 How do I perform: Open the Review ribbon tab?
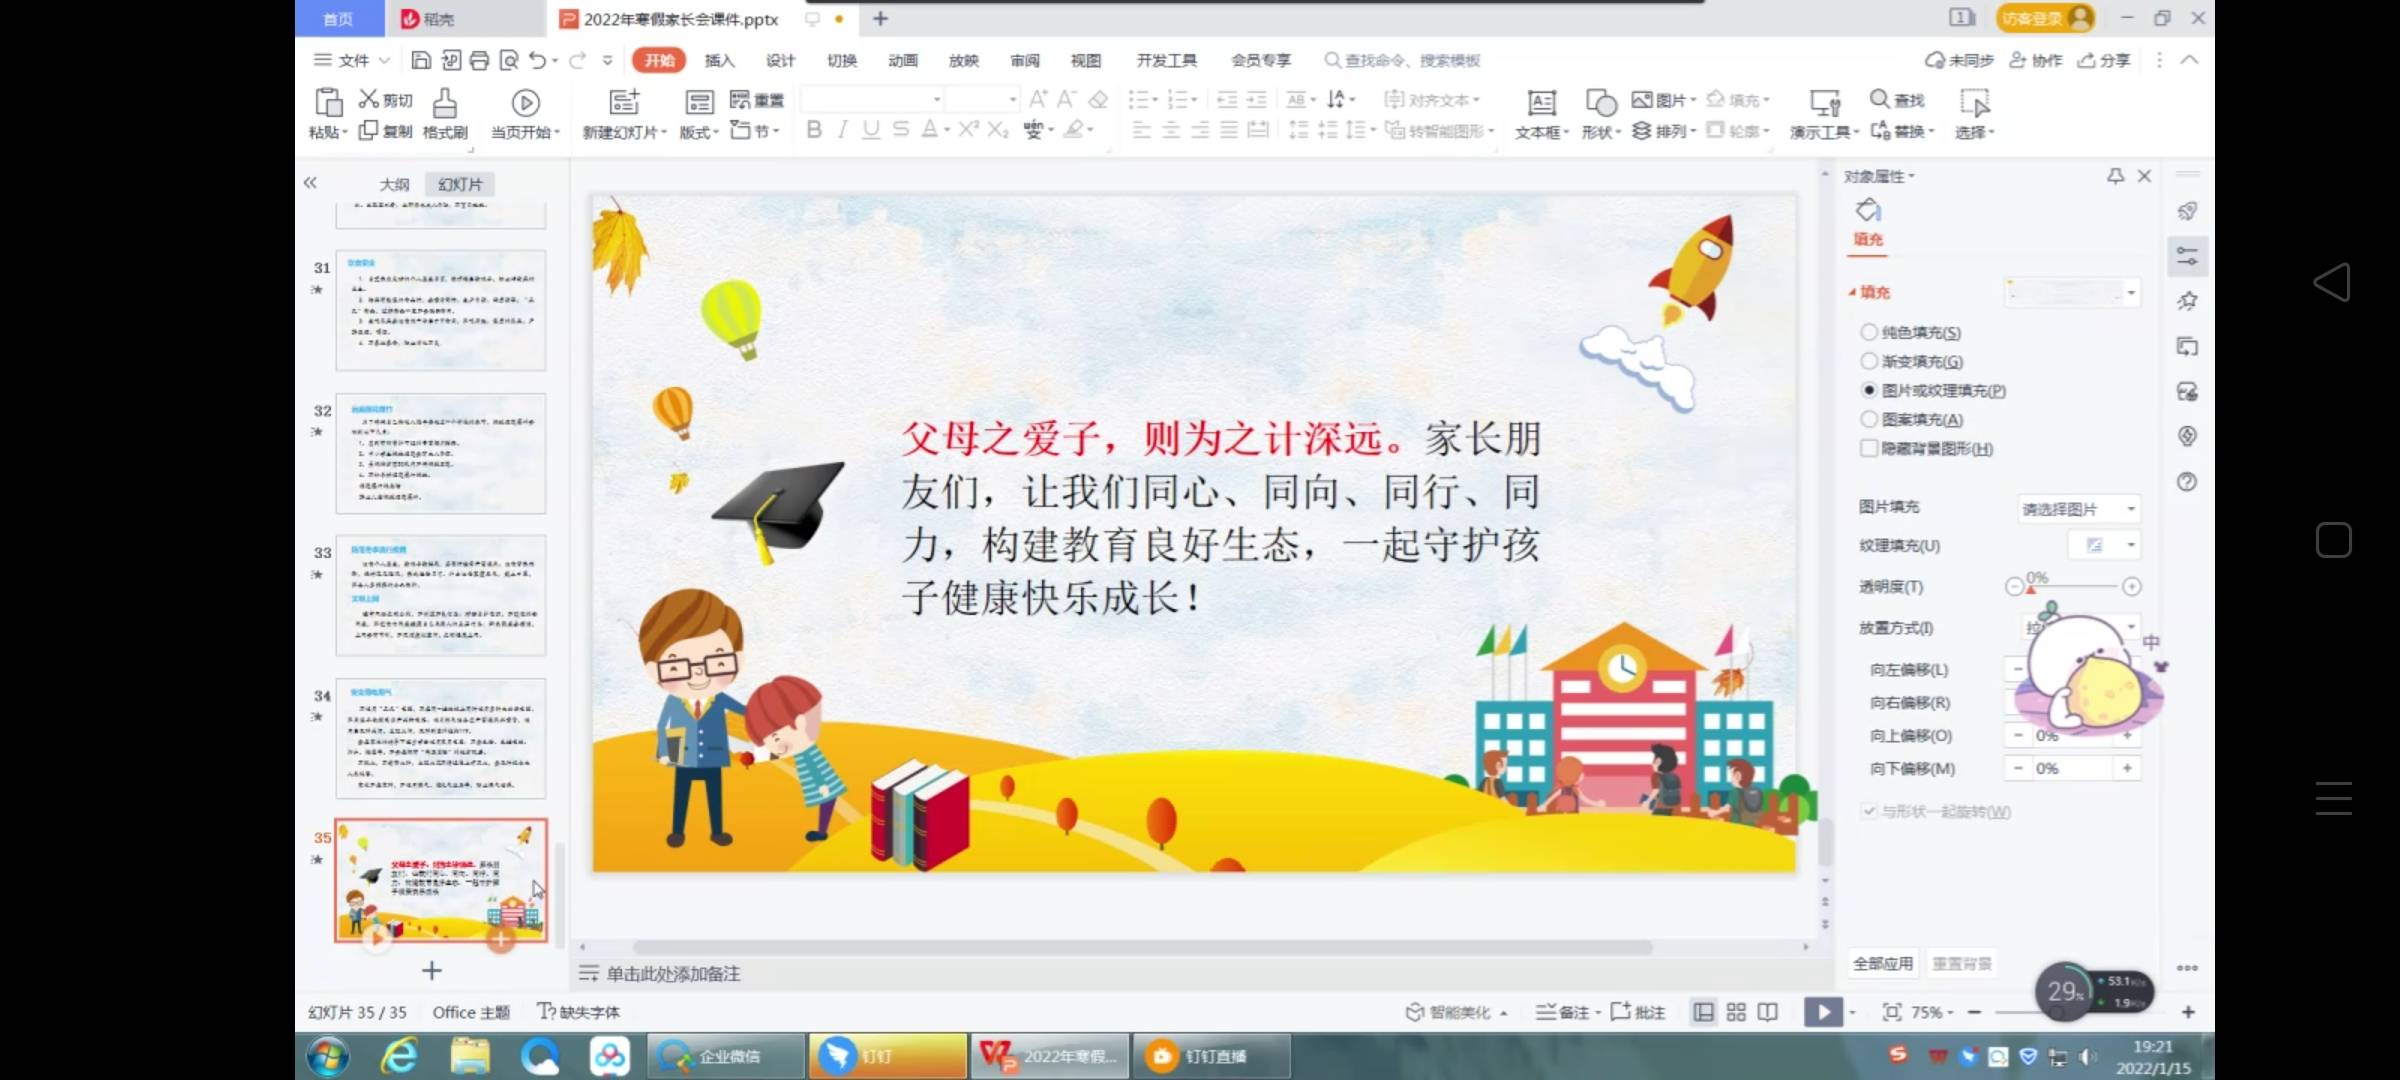[1025, 60]
